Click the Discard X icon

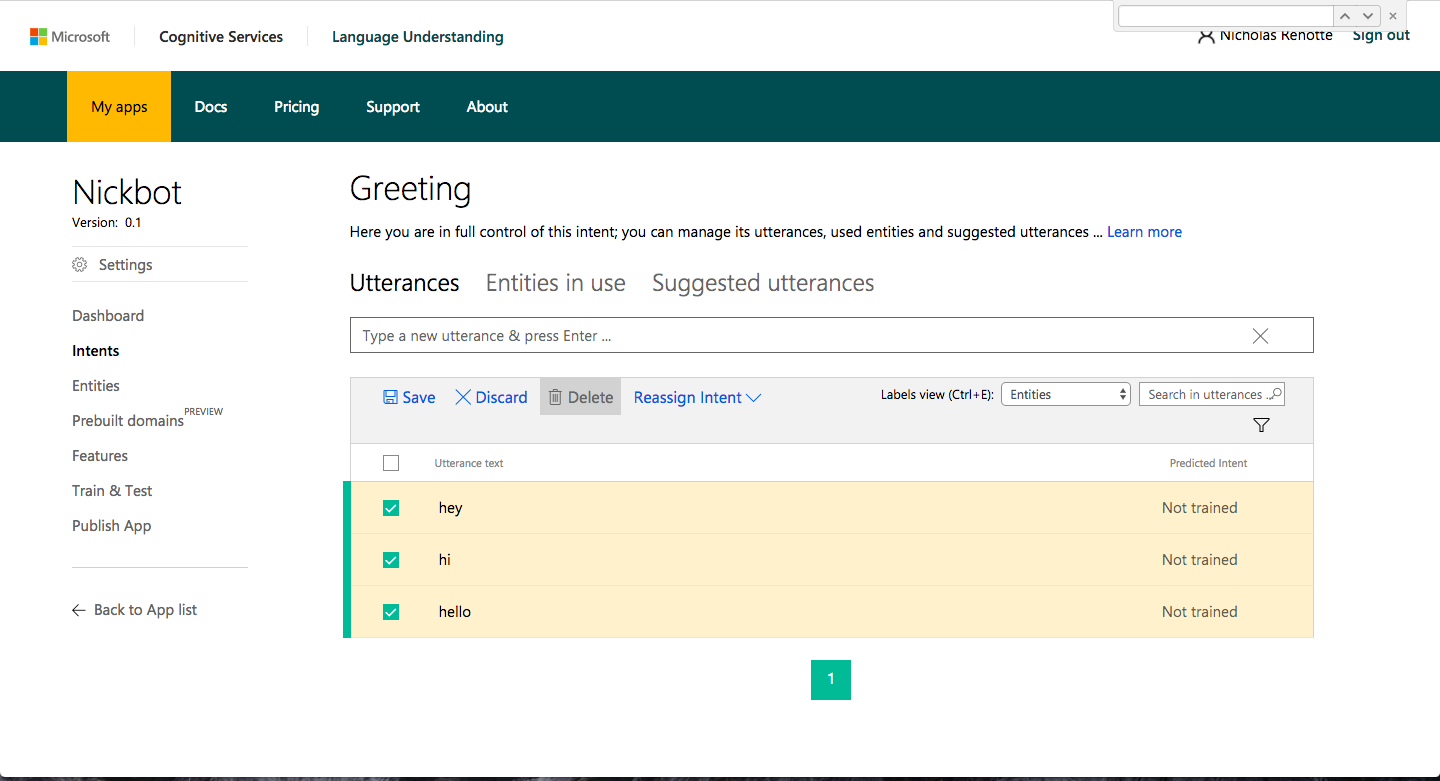(463, 397)
